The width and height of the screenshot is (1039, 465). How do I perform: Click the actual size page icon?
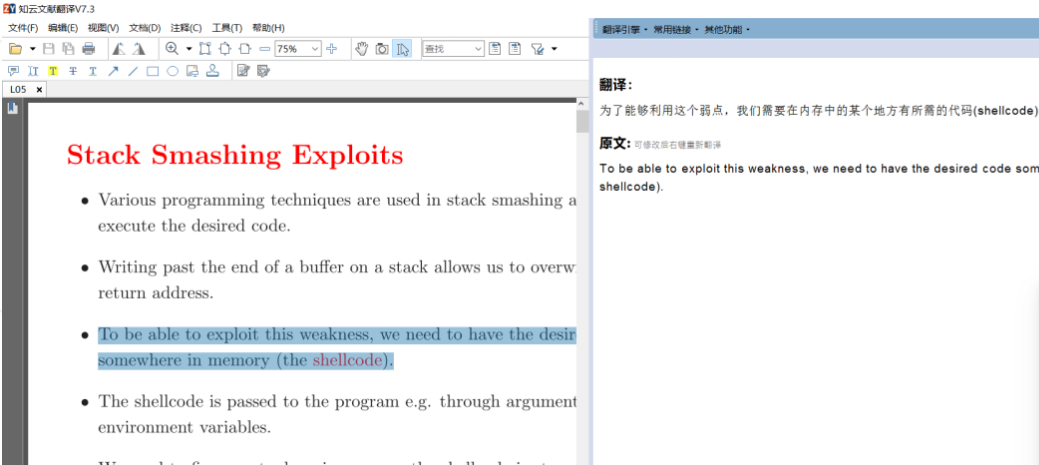click(x=205, y=48)
